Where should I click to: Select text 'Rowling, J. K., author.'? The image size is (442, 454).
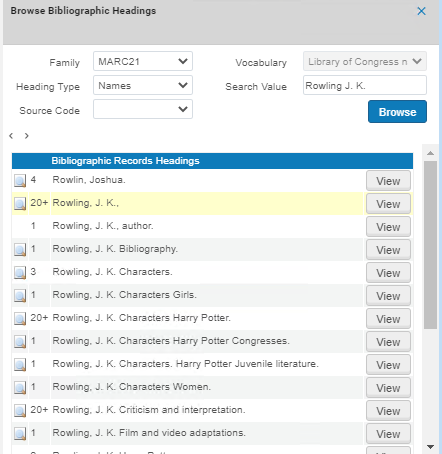click(103, 226)
